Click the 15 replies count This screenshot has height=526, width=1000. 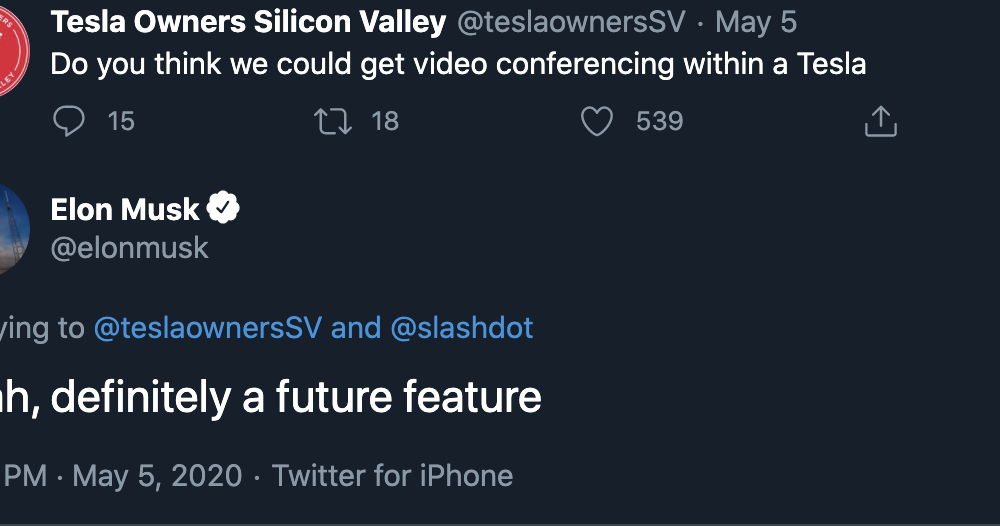pos(121,121)
